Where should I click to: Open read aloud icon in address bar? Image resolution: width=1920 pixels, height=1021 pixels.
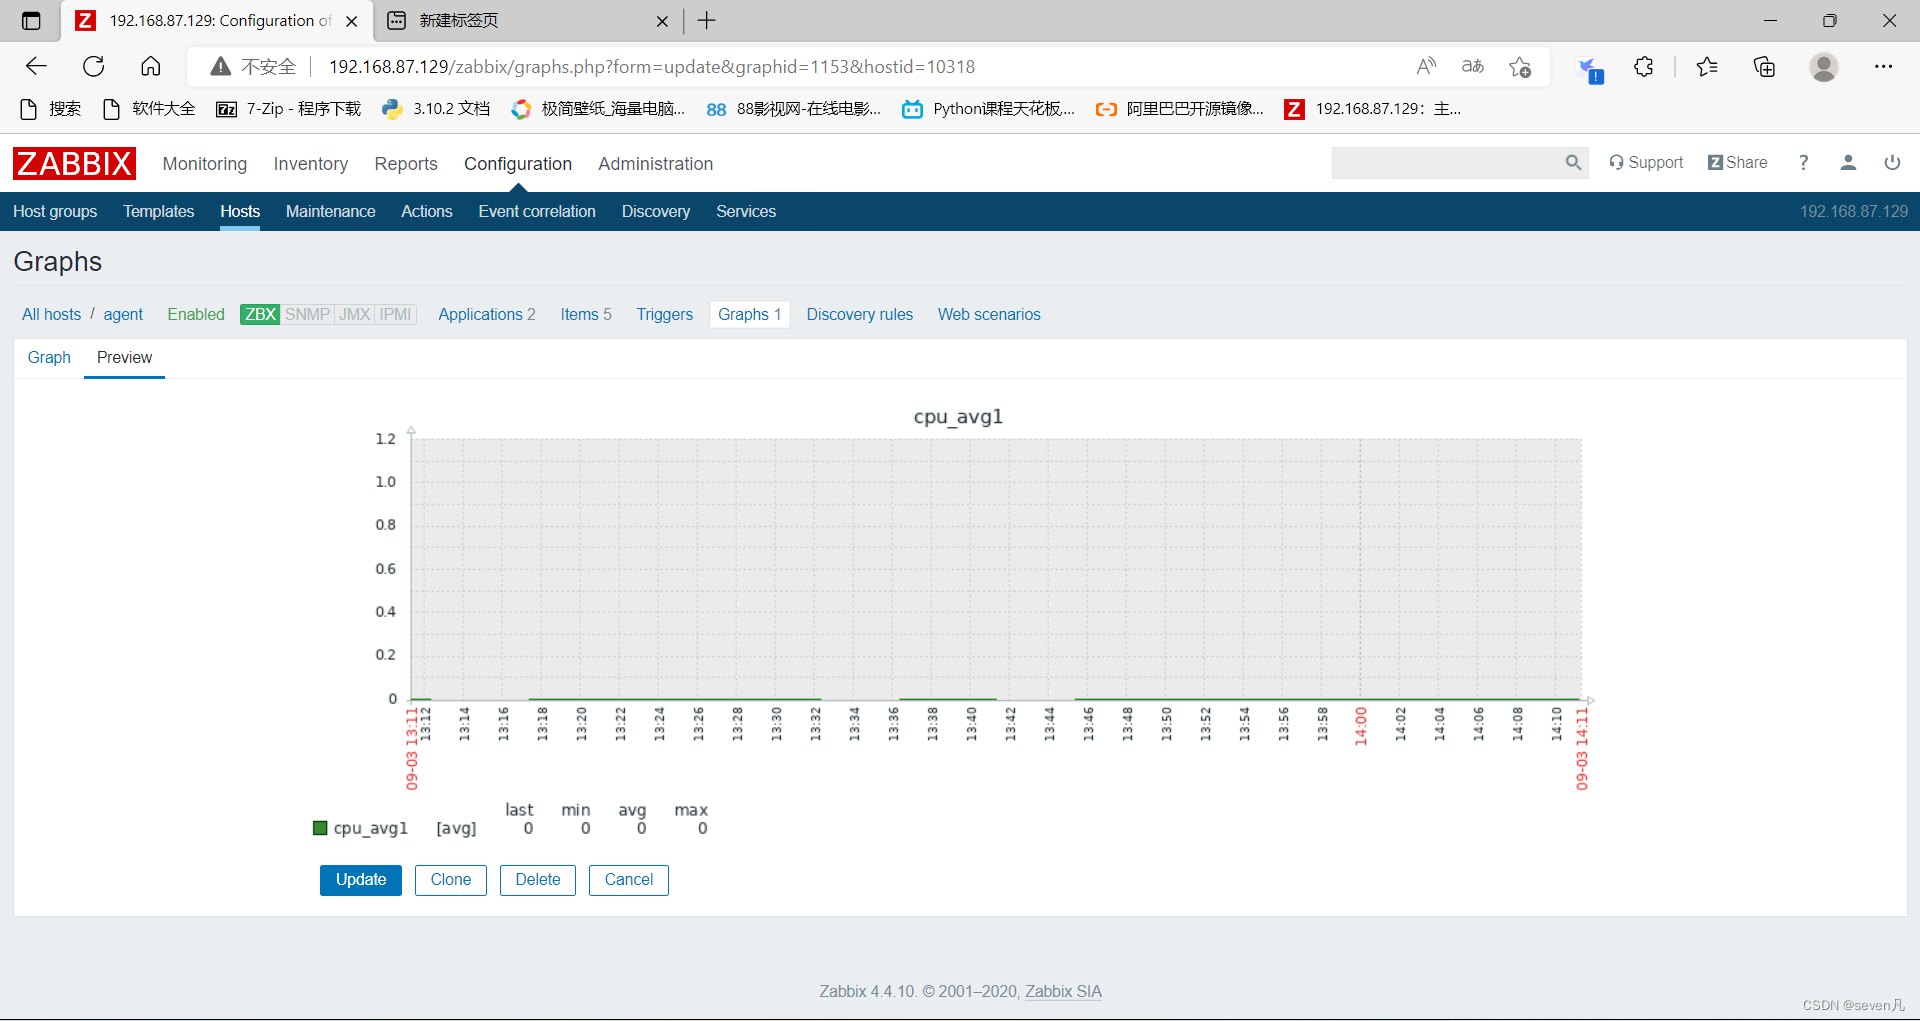[x=1427, y=67]
